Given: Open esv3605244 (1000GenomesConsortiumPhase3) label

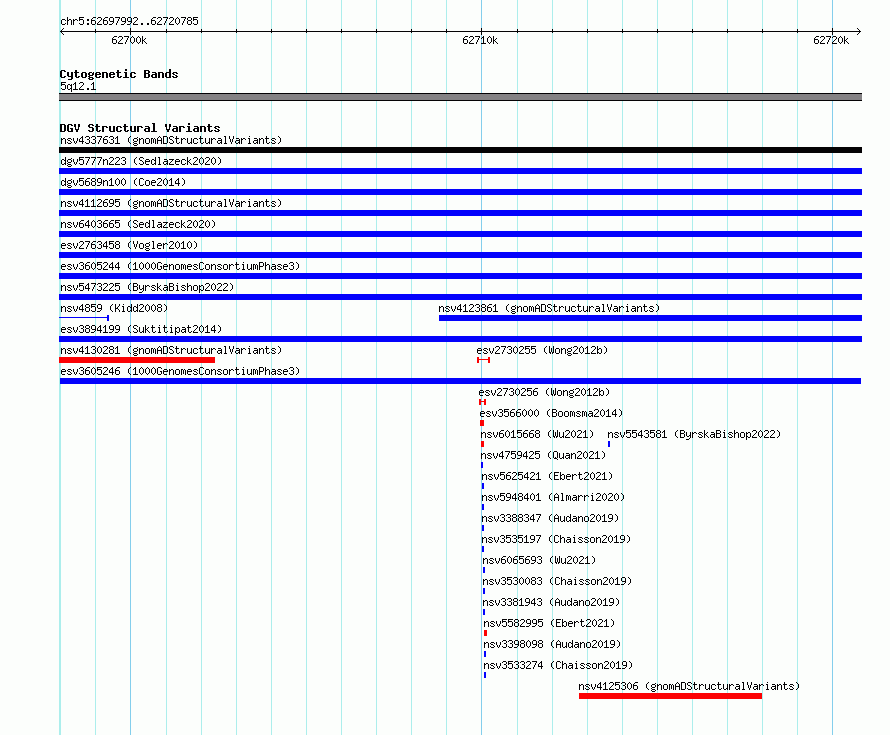Looking at the screenshot, I should click(x=180, y=266).
